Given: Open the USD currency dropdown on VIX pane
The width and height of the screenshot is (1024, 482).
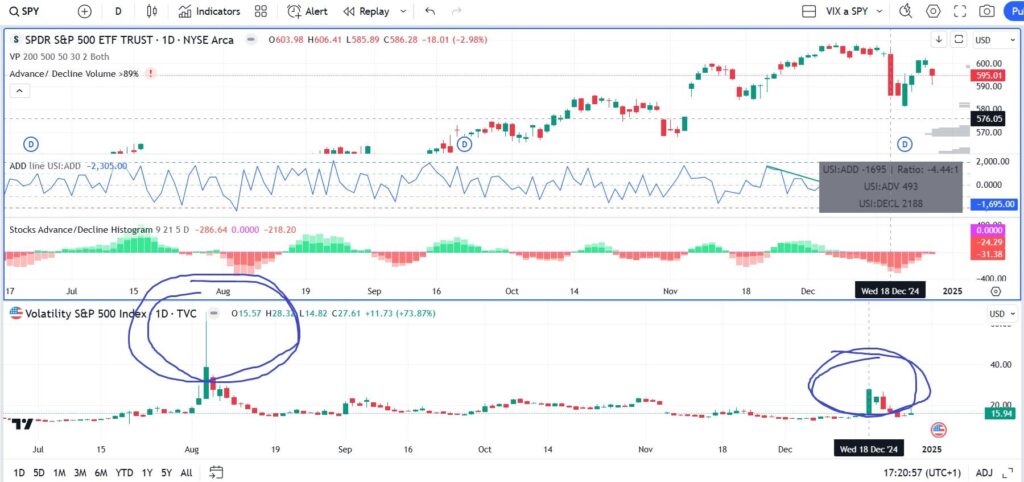Looking at the screenshot, I should (1001, 314).
